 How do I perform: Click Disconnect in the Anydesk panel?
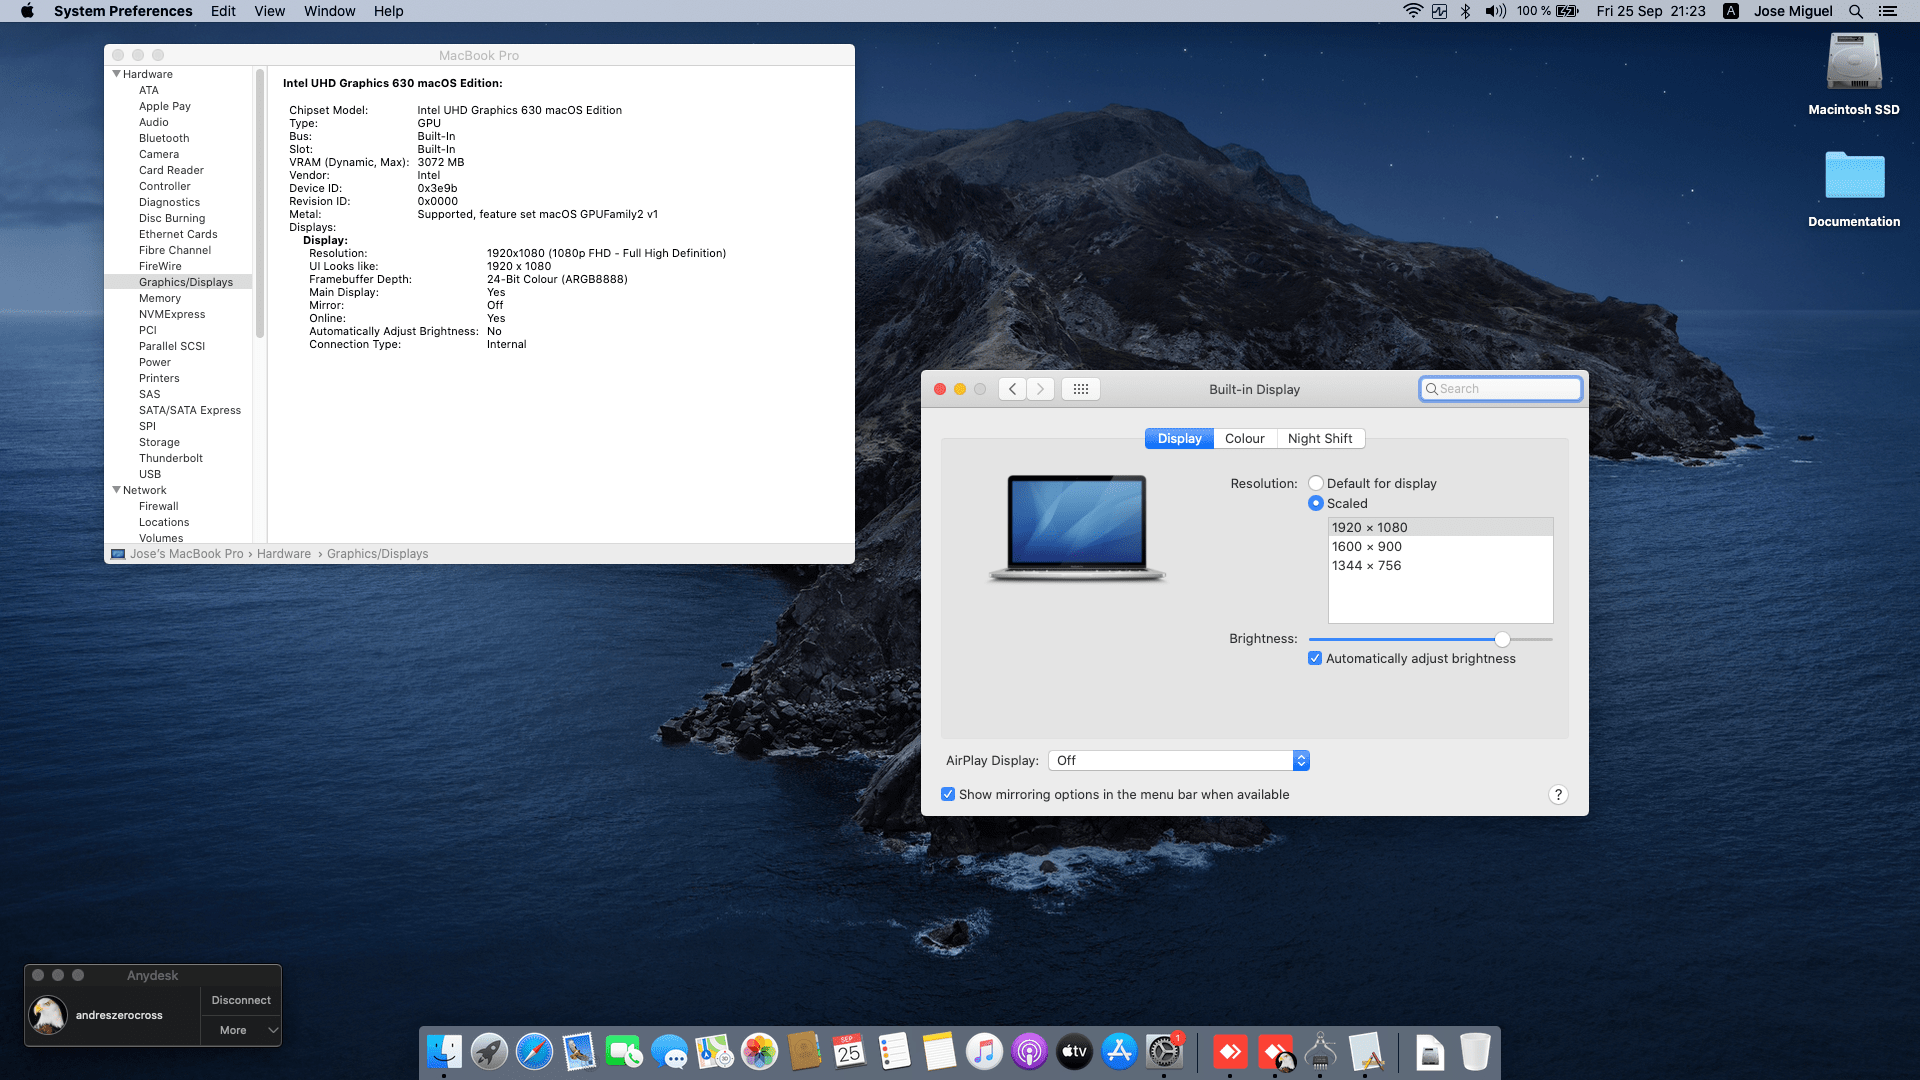point(241,1001)
